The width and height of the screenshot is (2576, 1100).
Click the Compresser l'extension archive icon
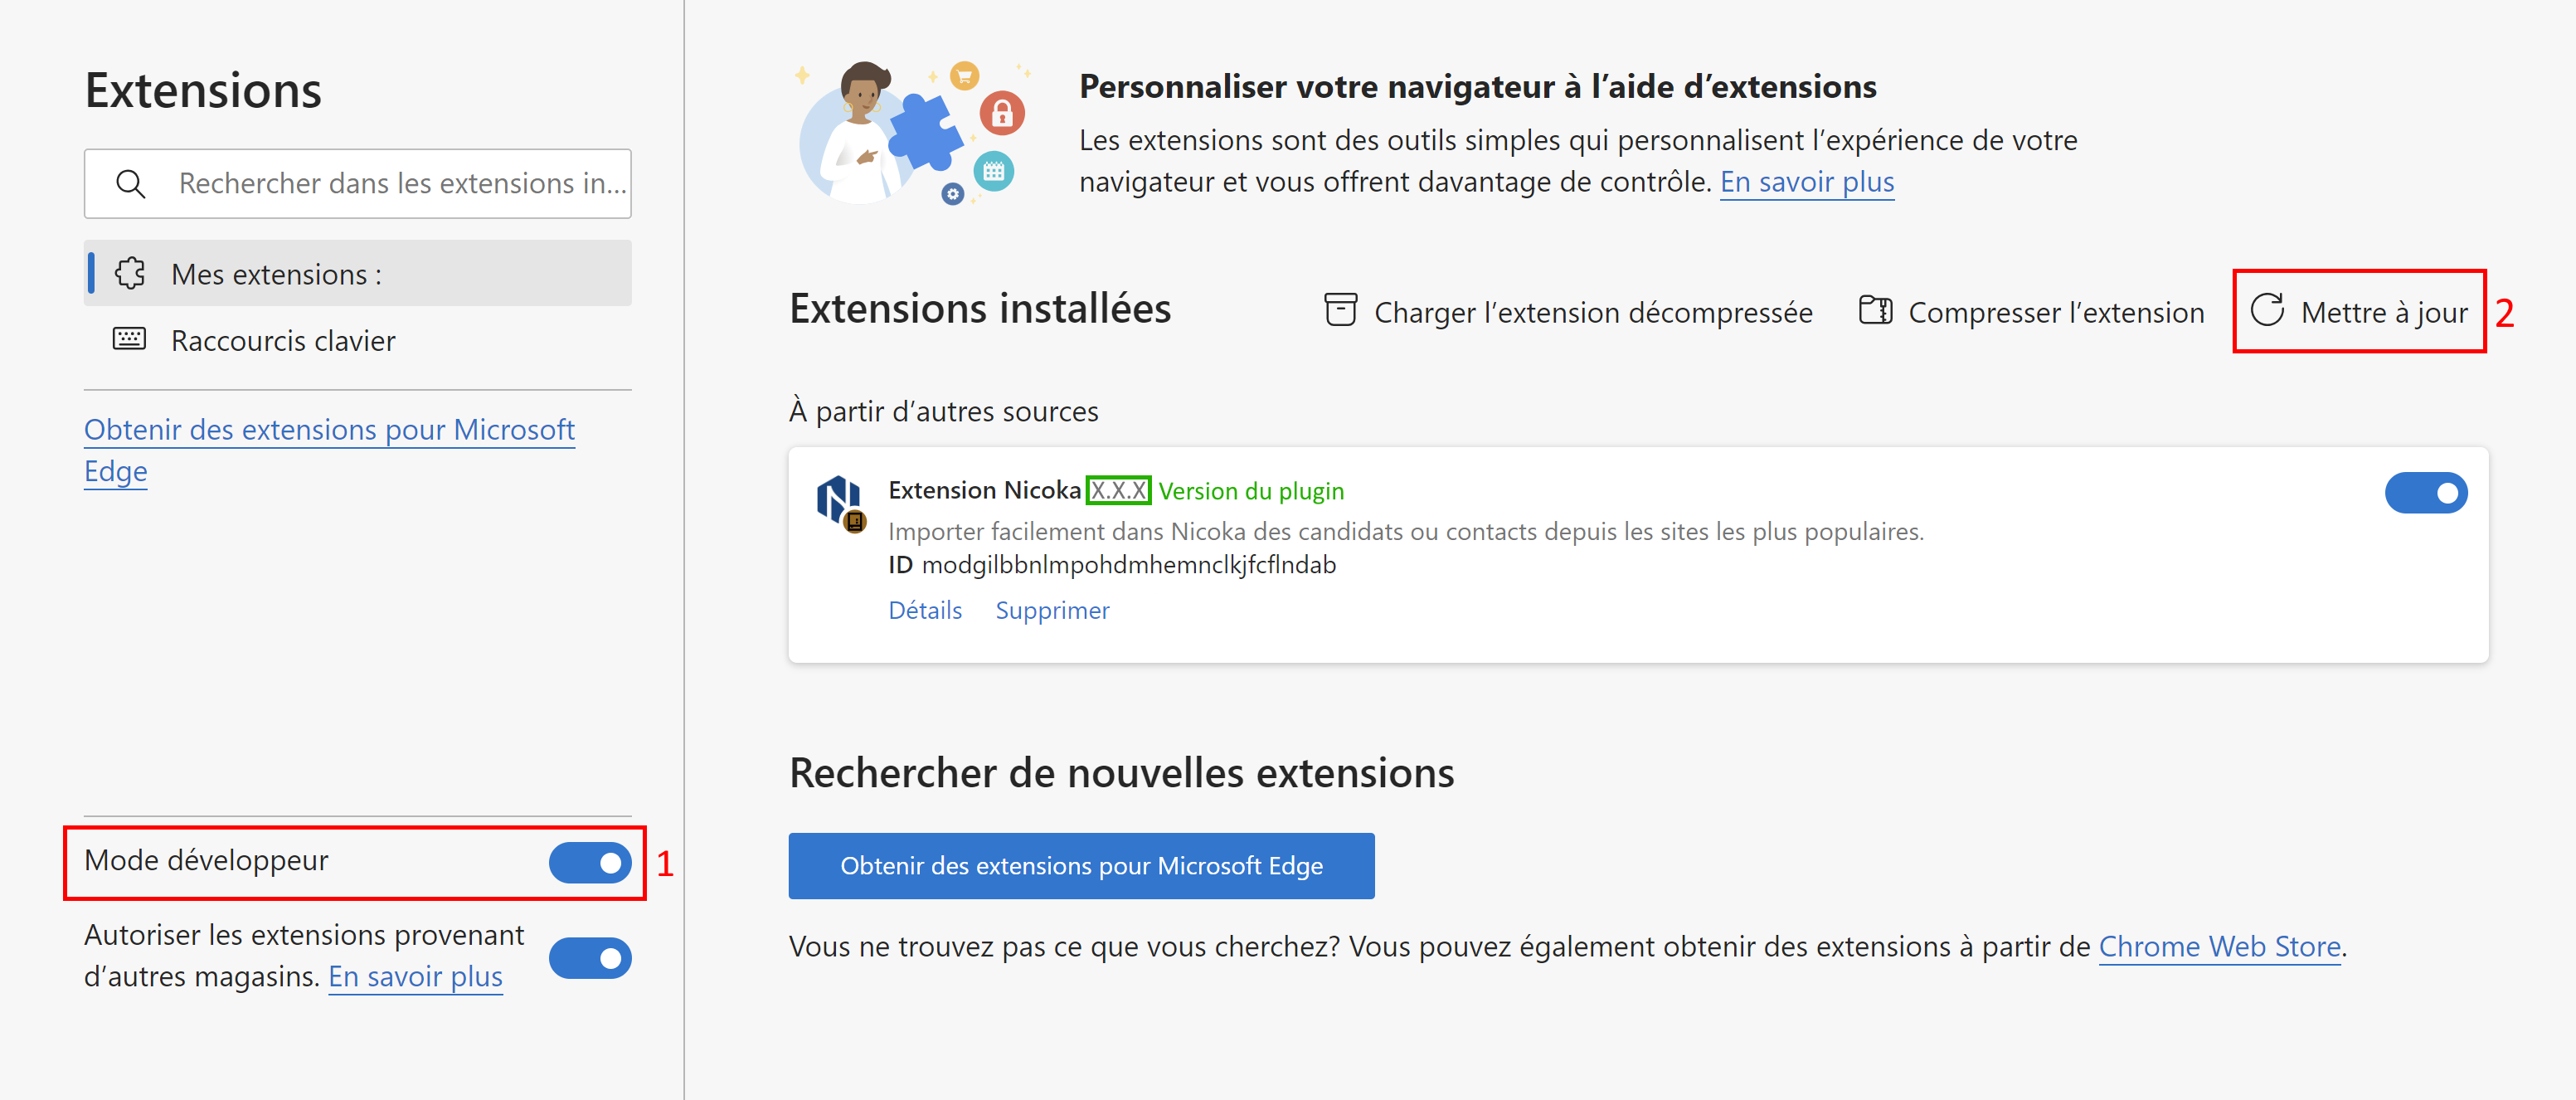(1875, 311)
